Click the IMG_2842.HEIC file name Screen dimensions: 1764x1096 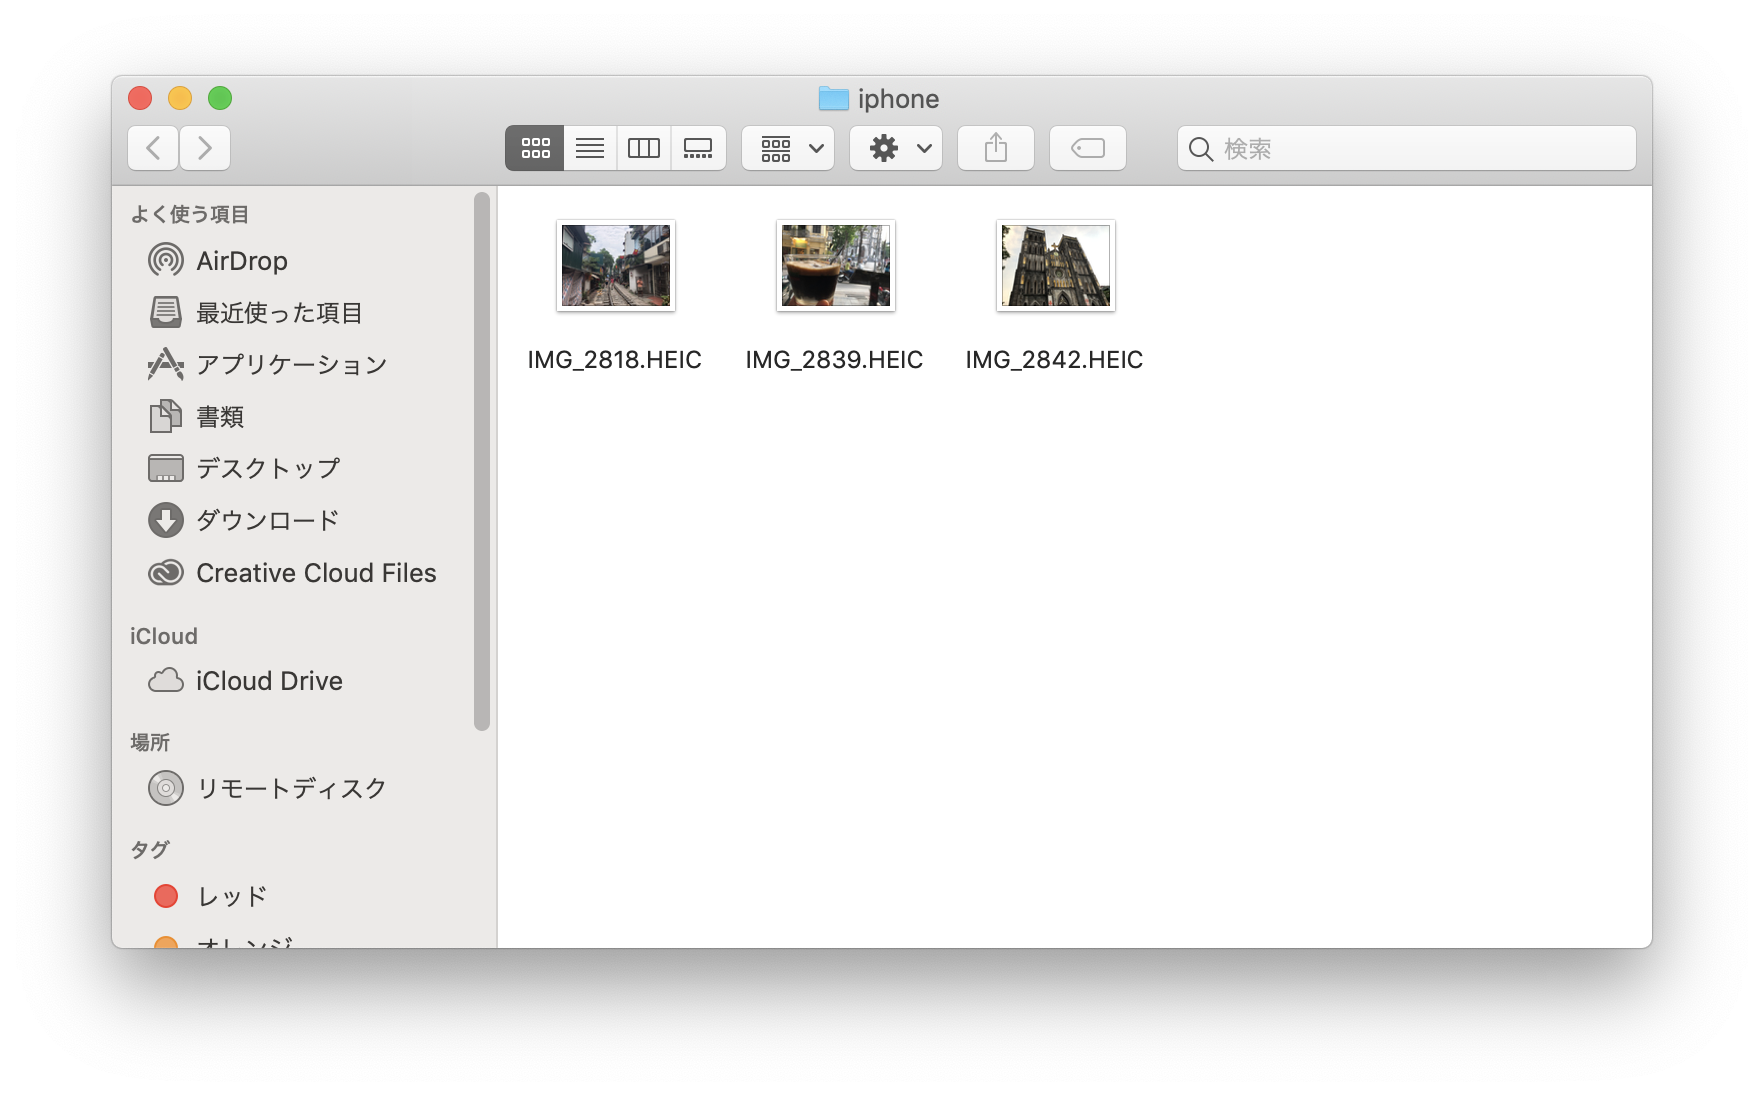(1055, 360)
